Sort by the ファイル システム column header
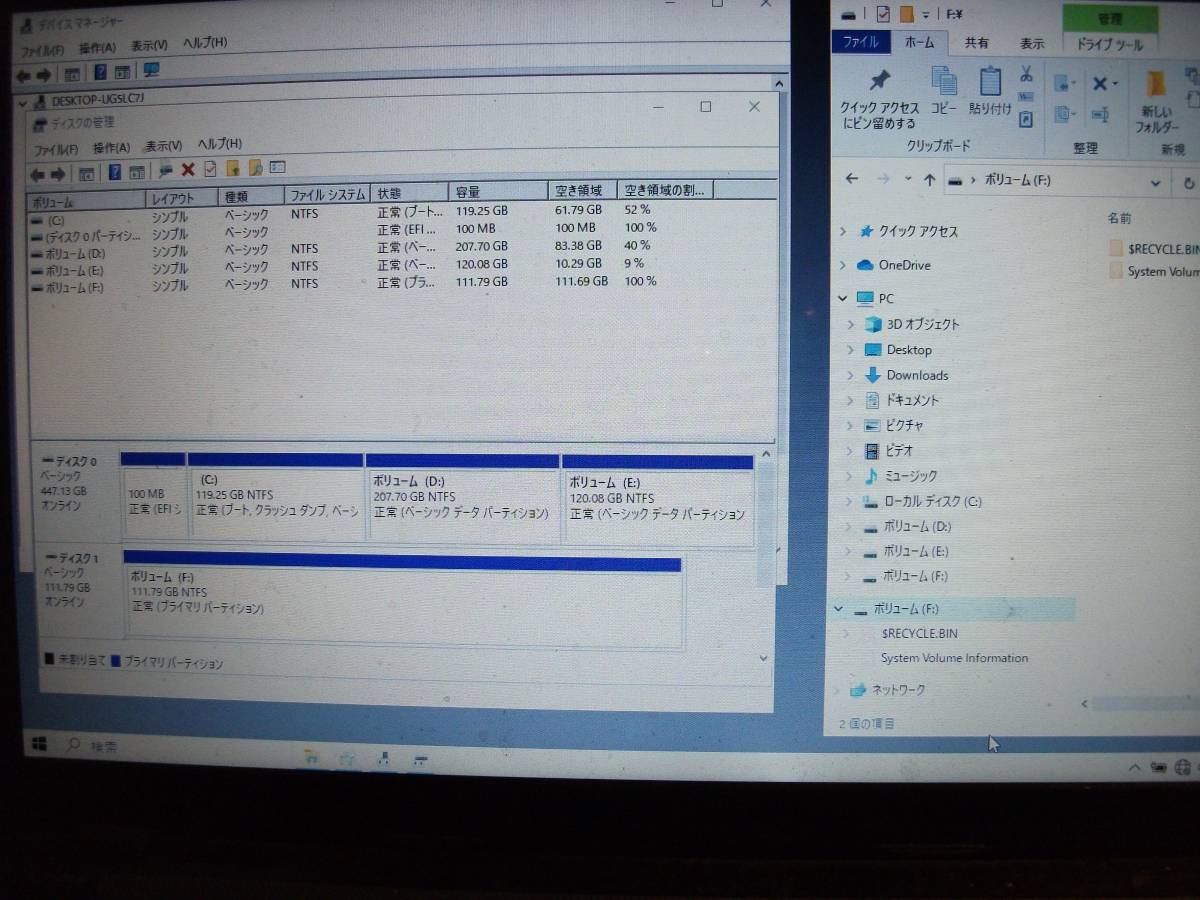 [x=327, y=194]
